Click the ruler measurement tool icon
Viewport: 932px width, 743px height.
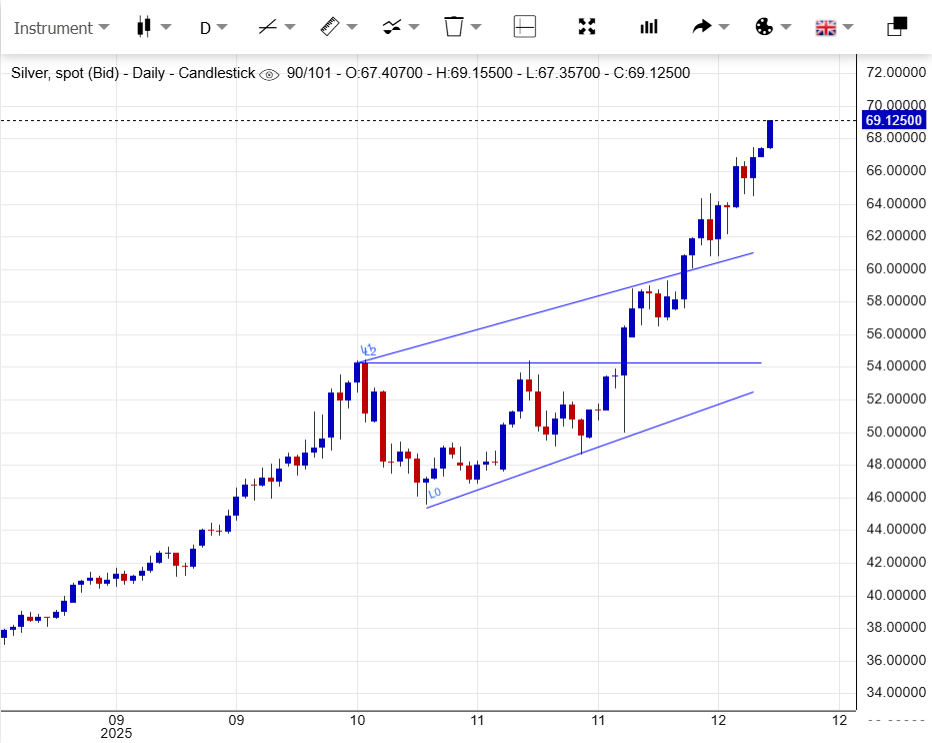click(x=331, y=27)
